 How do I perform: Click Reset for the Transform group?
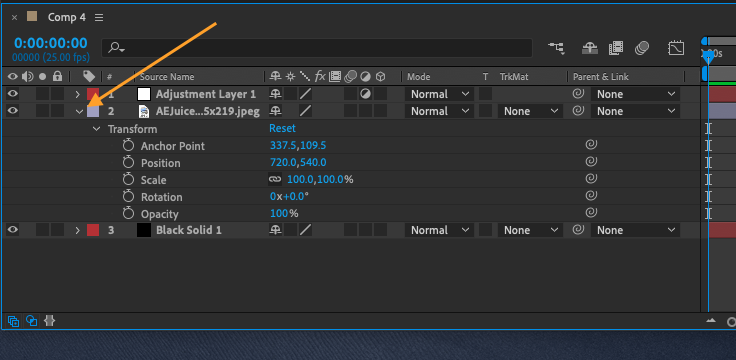click(282, 128)
